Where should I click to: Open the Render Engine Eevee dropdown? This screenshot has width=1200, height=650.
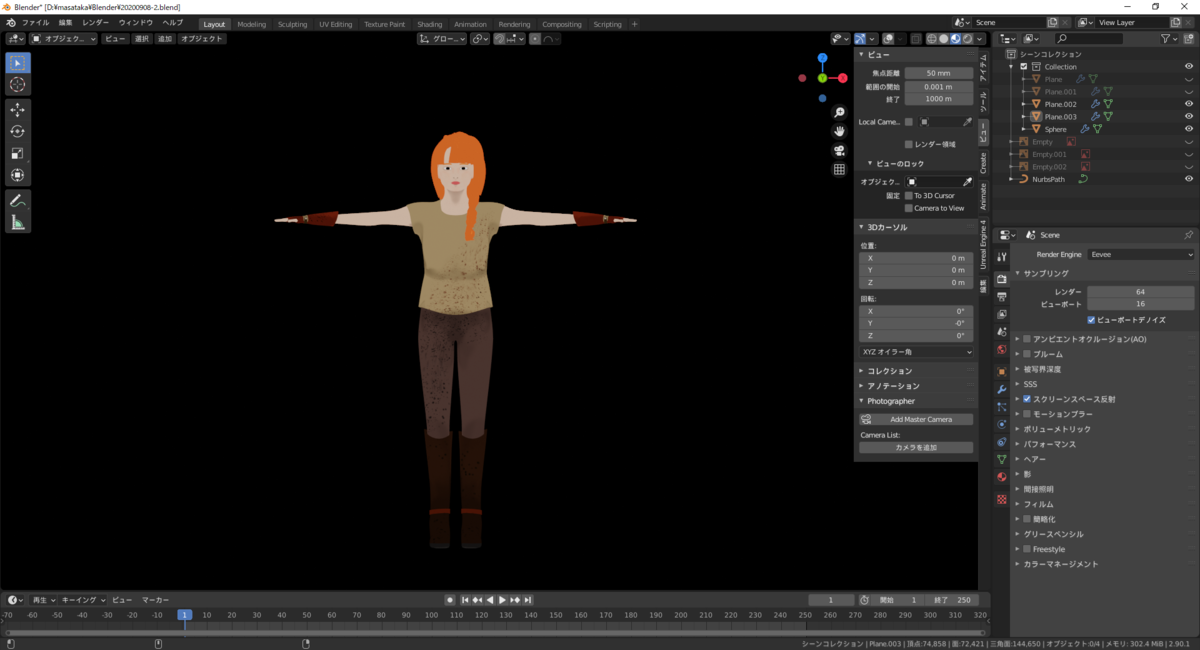coord(1140,255)
